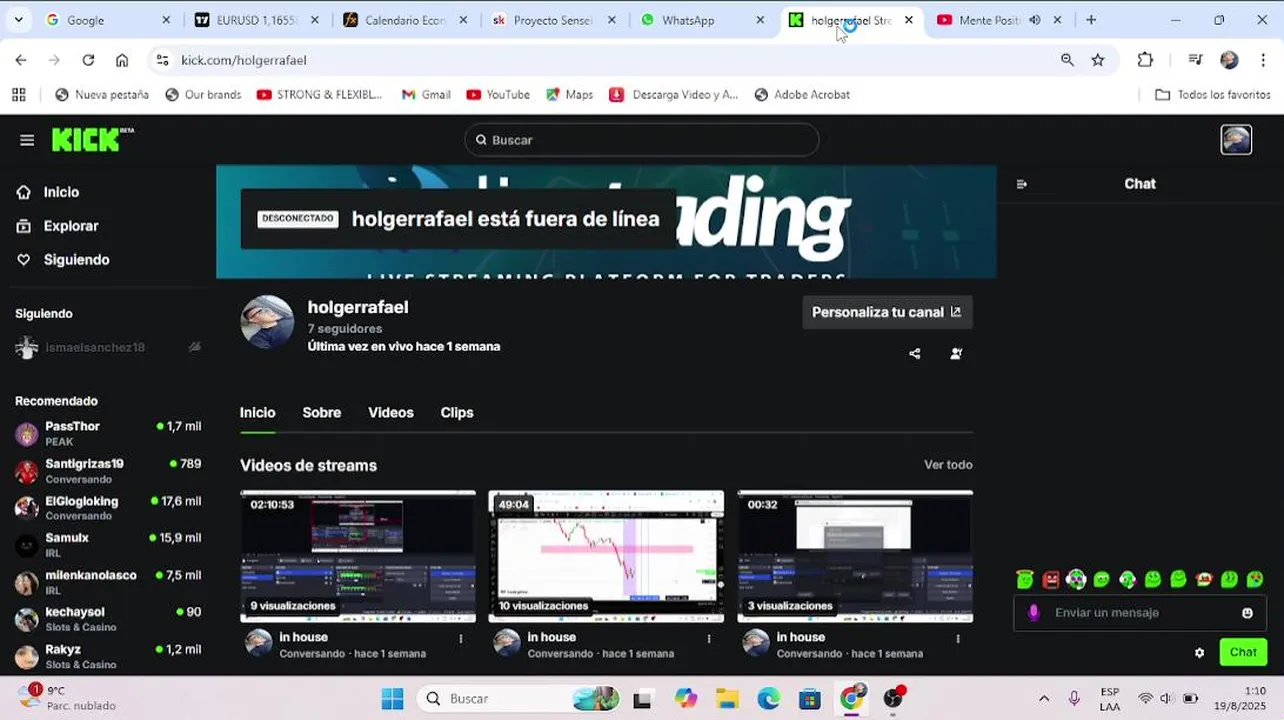The image size is (1284, 720).
Task: Open the tab search dropdown arrow
Action: click(x=18, y=20)
